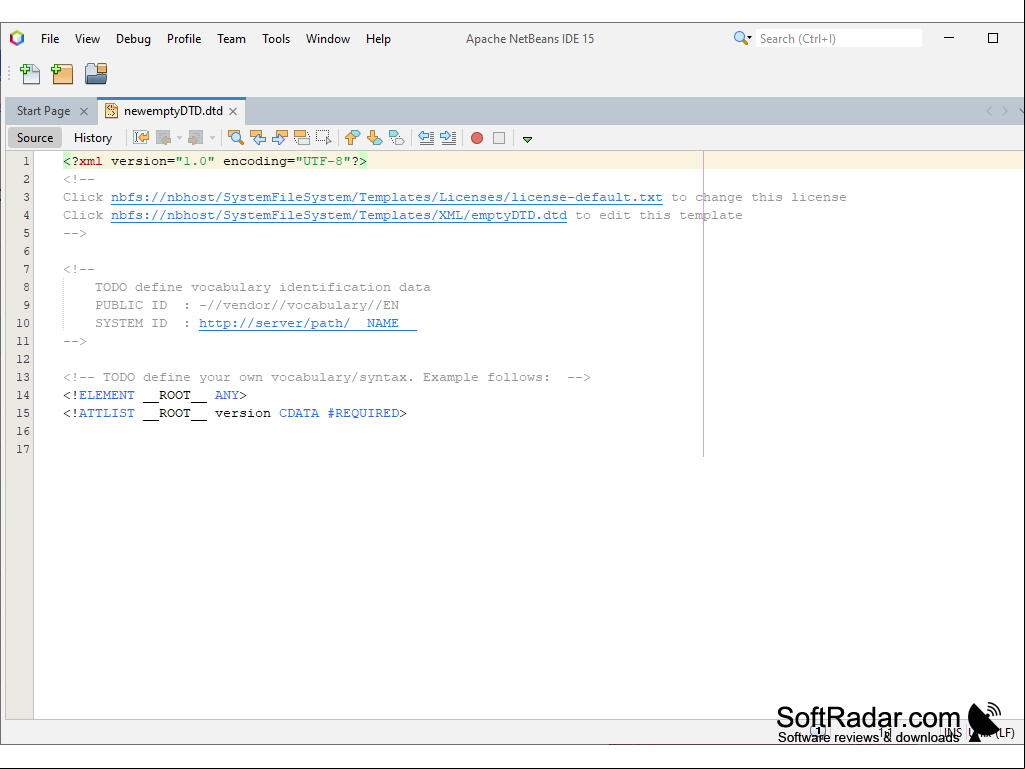Close the Start Page tab
Image resolution: width=1025 pixels, height=769 pixels.
pos(84,112)
